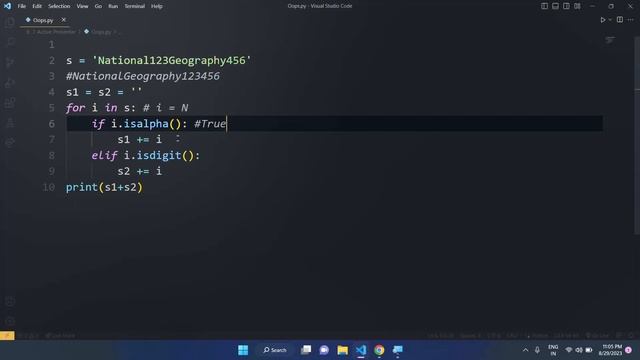Click the #True comment on line 6
This screenshot has width=640, height=360.
click(210, 124)
